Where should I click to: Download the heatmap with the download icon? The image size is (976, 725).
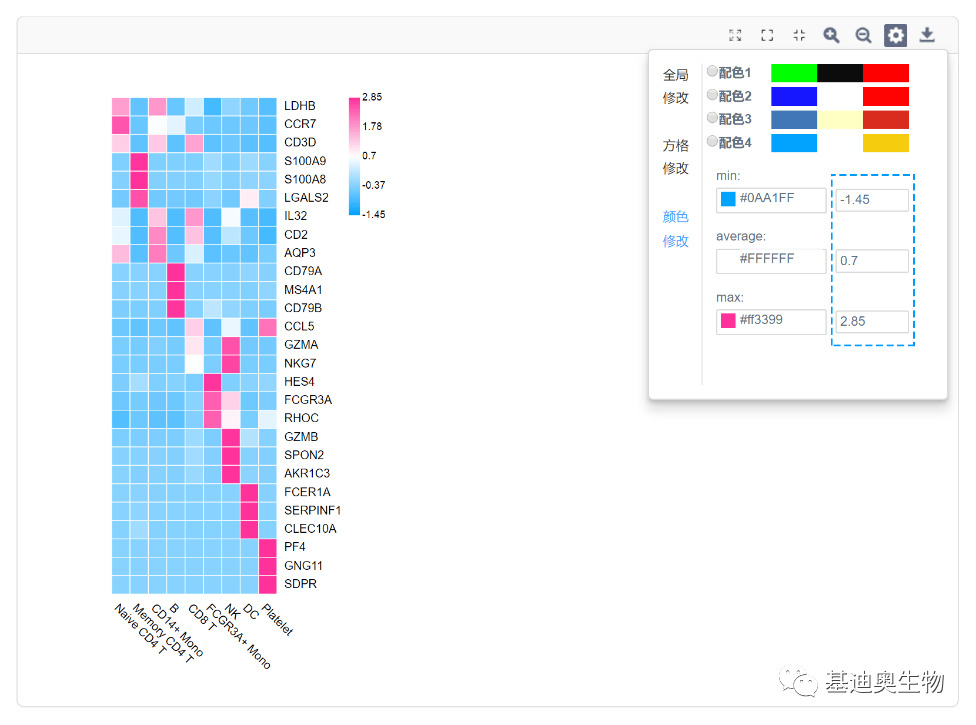pos(927,35)
